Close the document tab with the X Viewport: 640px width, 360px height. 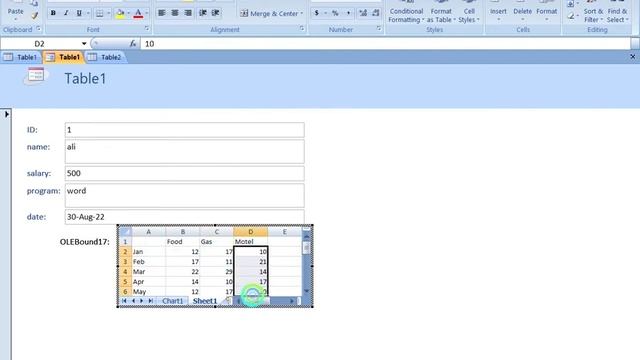pos(633,57)
